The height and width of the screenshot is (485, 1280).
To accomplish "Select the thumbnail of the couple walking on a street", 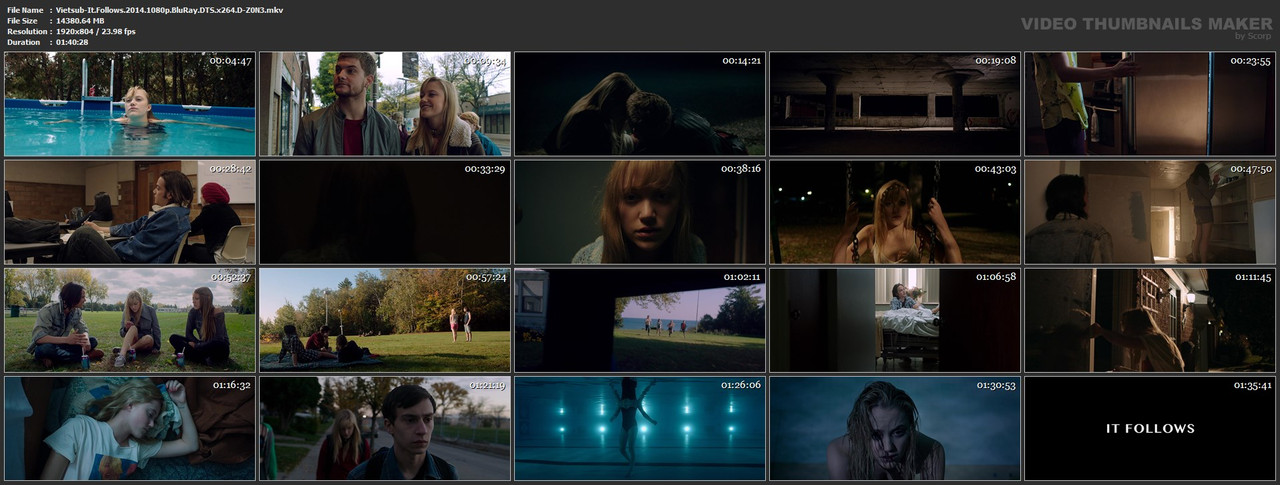I will click(385, 104).
